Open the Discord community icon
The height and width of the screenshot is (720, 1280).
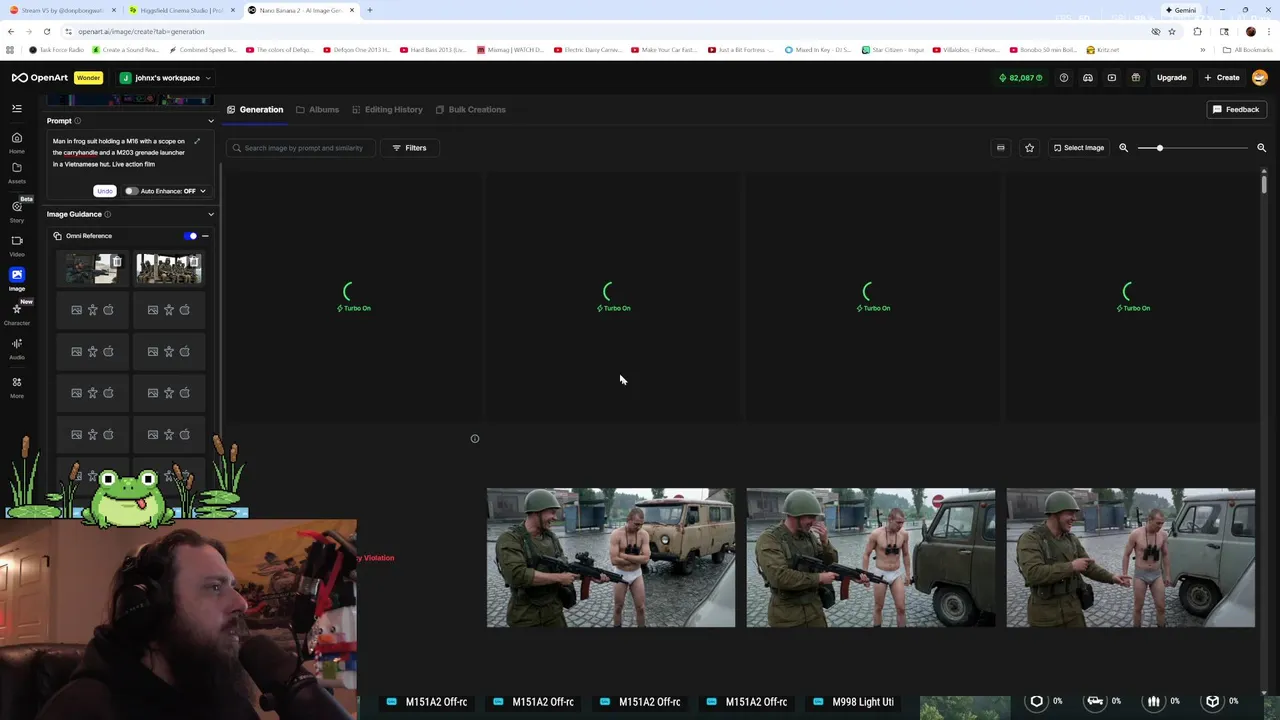point(1088,77)
